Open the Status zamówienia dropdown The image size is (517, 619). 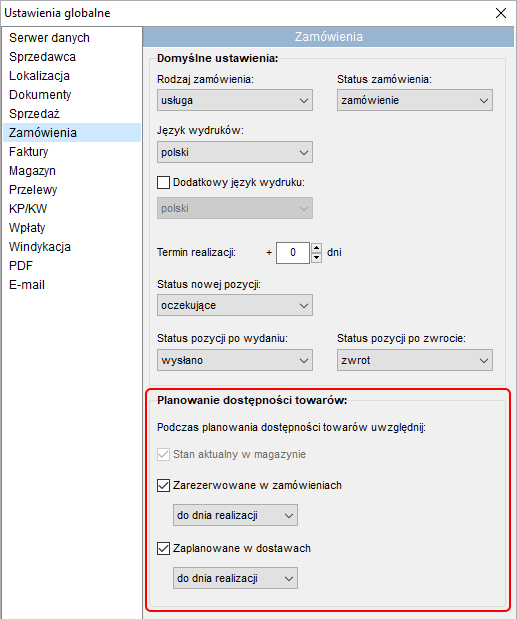pos(415,100)
